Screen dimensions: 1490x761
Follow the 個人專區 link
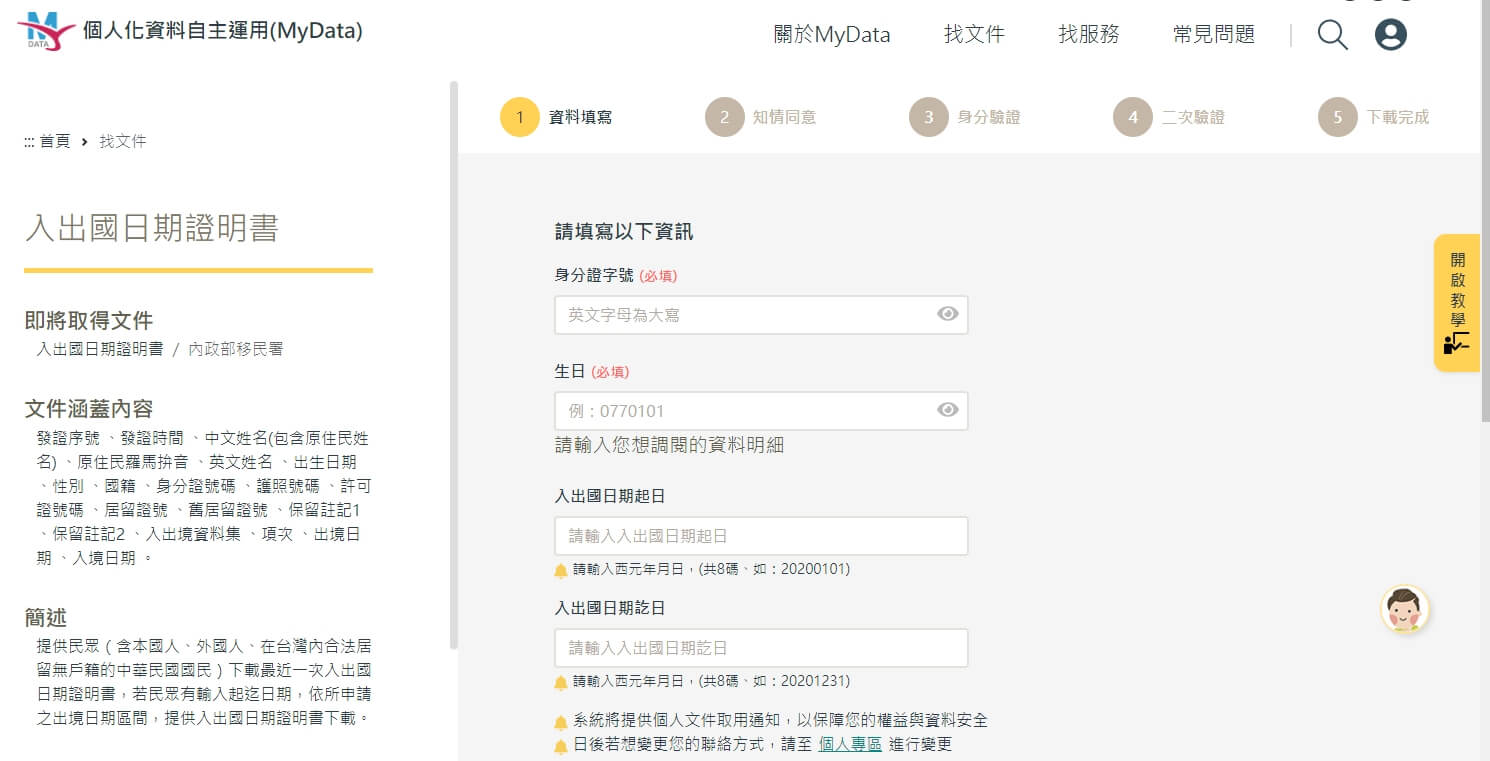pos(850,744)
